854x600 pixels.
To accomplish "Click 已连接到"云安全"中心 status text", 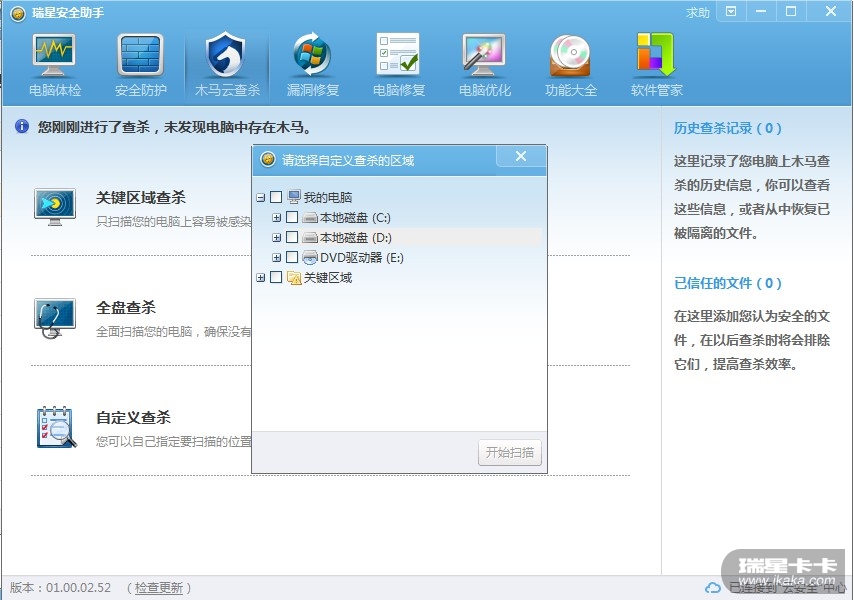I will pyautogui.click(x=788, y=588).
